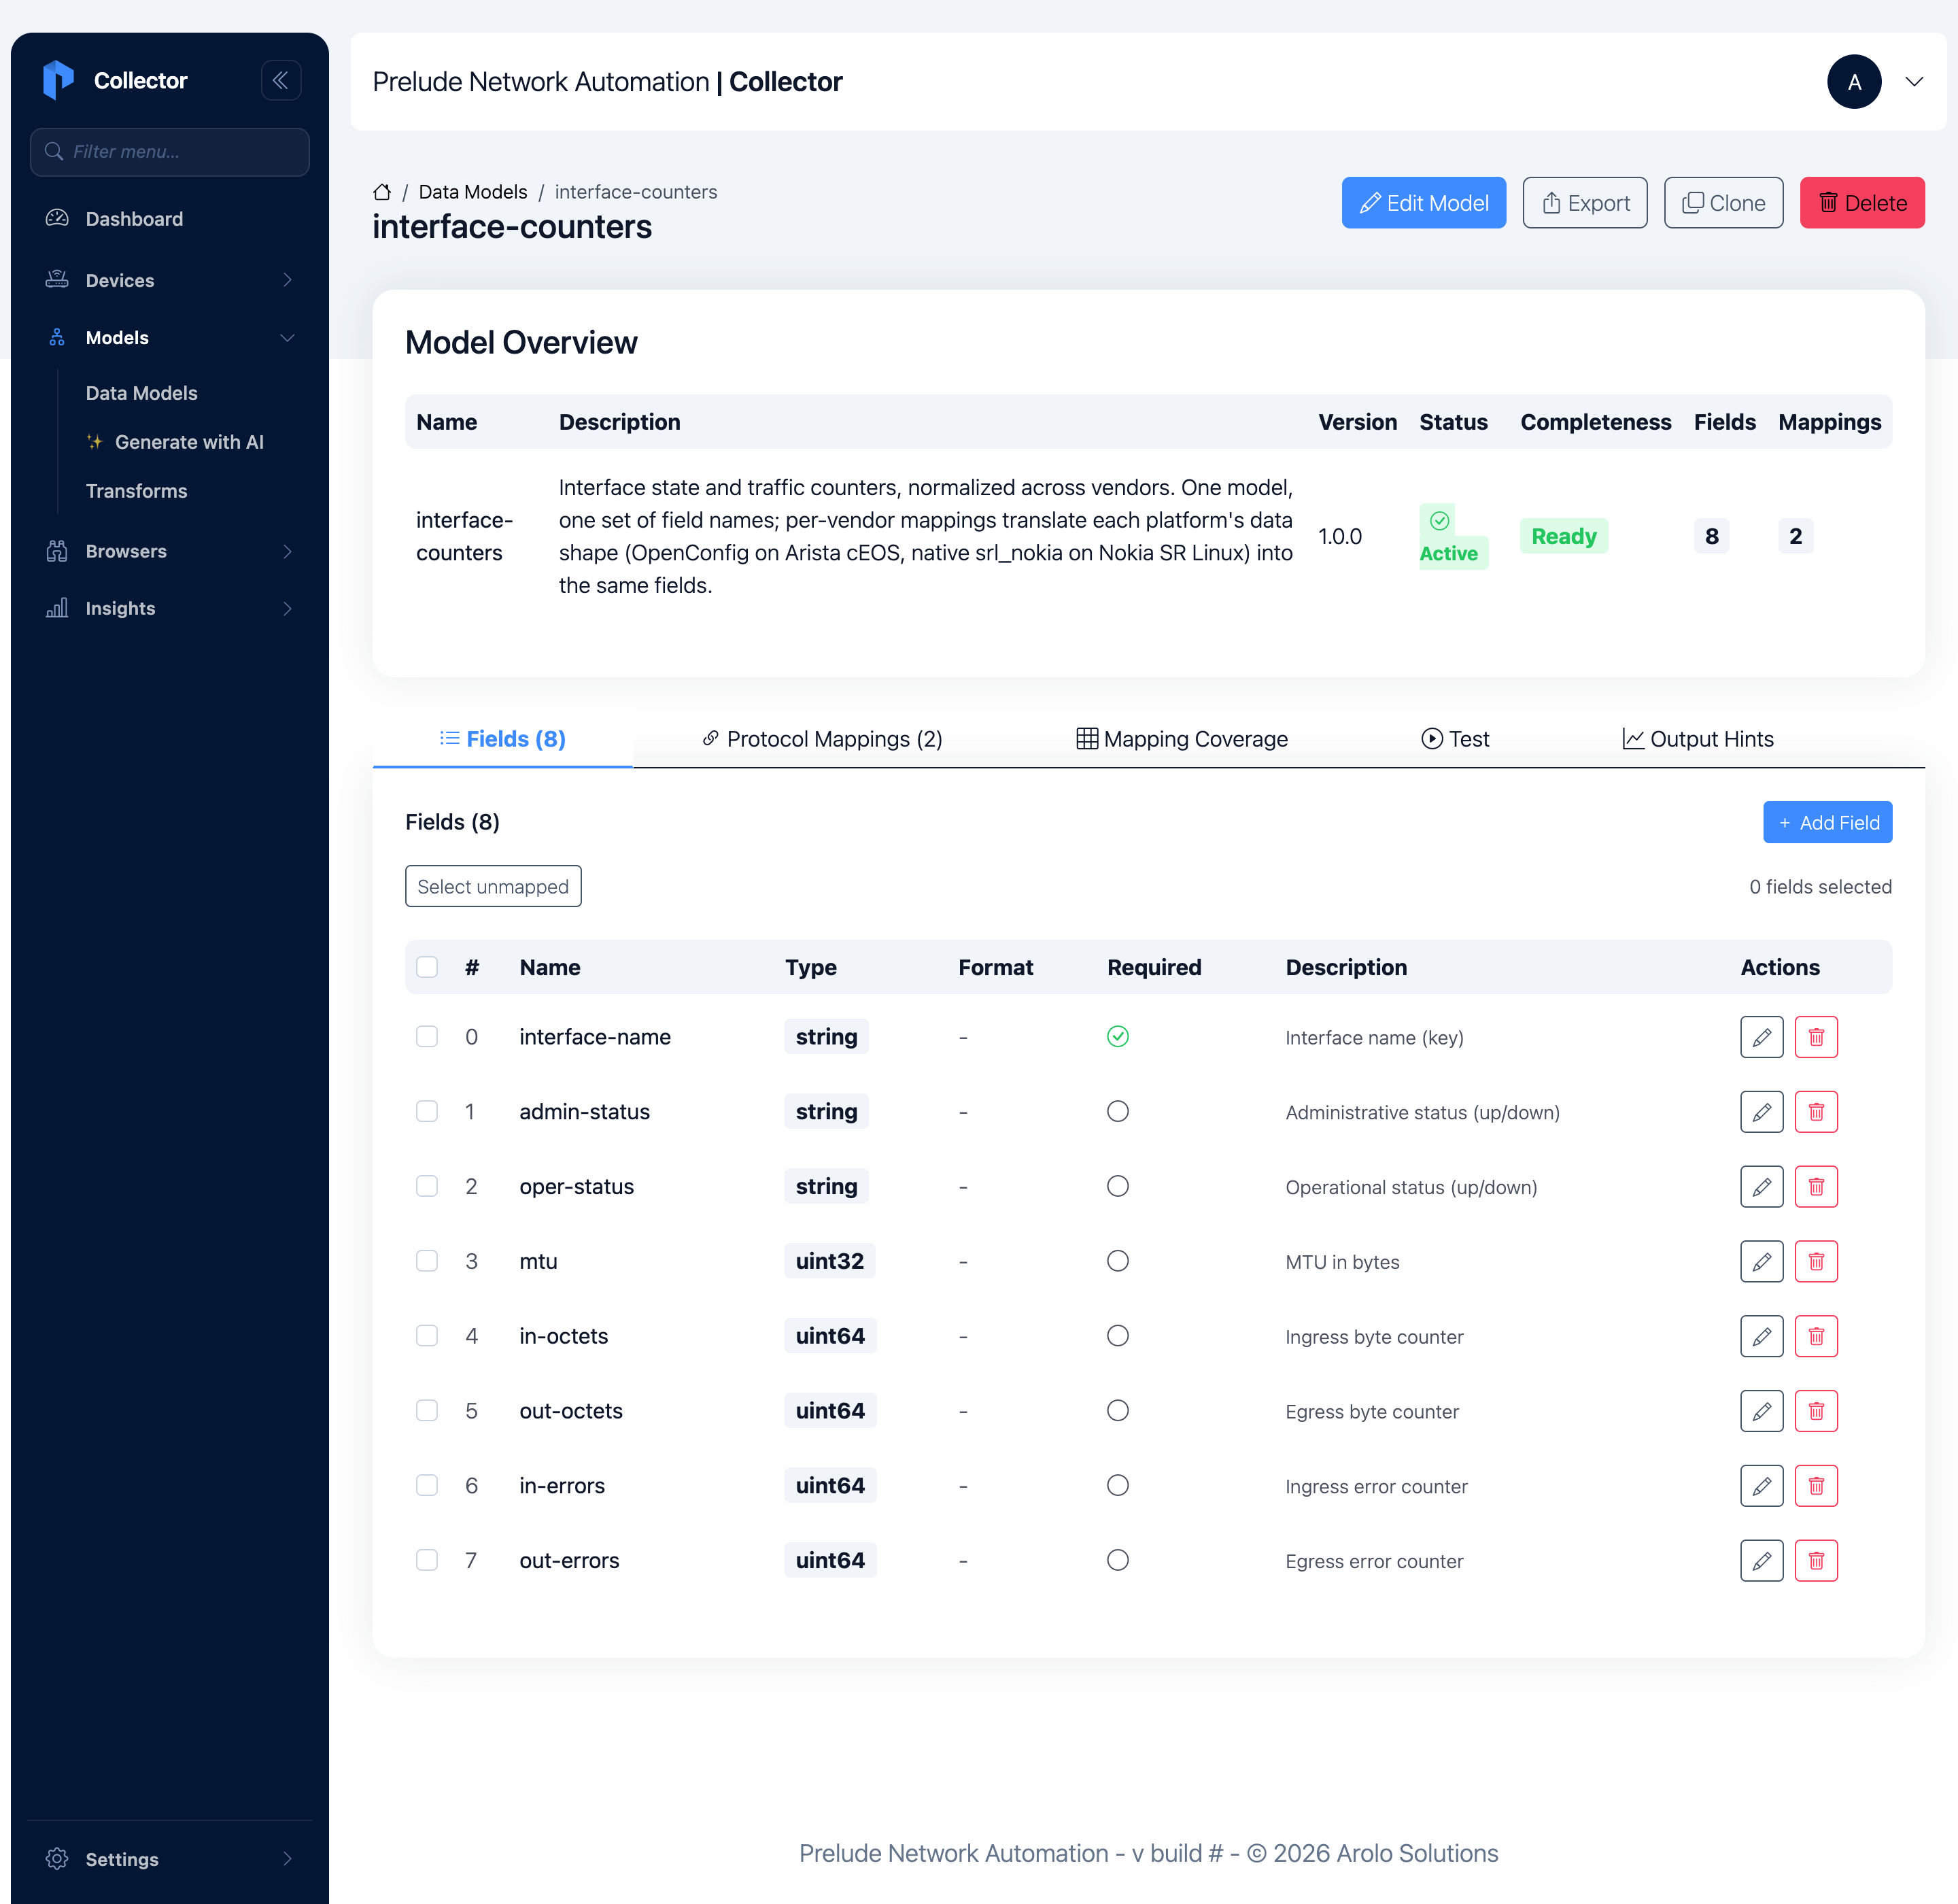The image size is (1958, 1904).
Task: Toggle required indicator for interface-name
Action: pos(1118,1037)
